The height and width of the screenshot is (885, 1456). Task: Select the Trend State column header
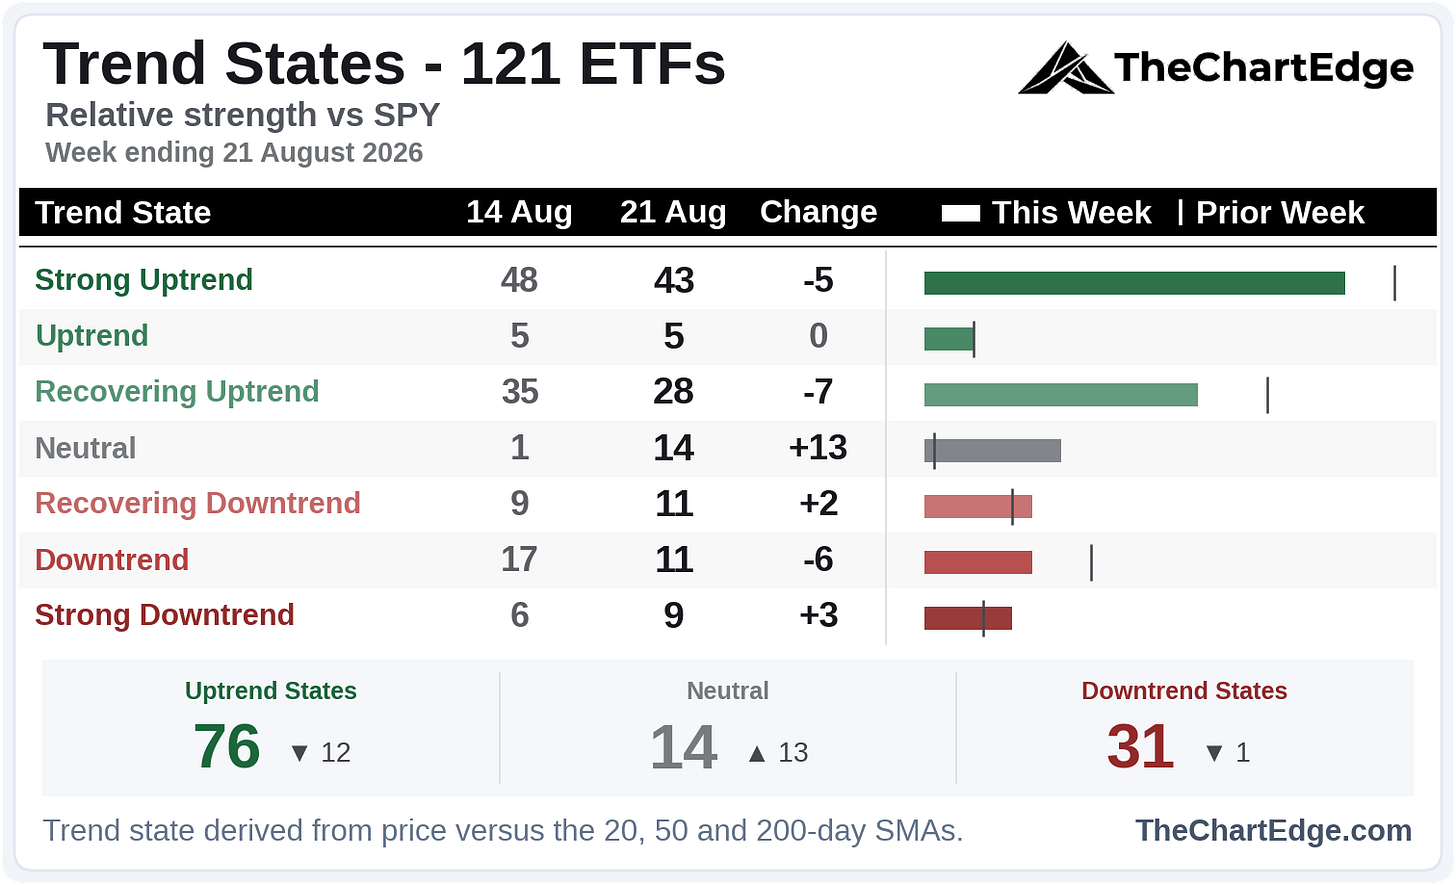tap(123, 212)
